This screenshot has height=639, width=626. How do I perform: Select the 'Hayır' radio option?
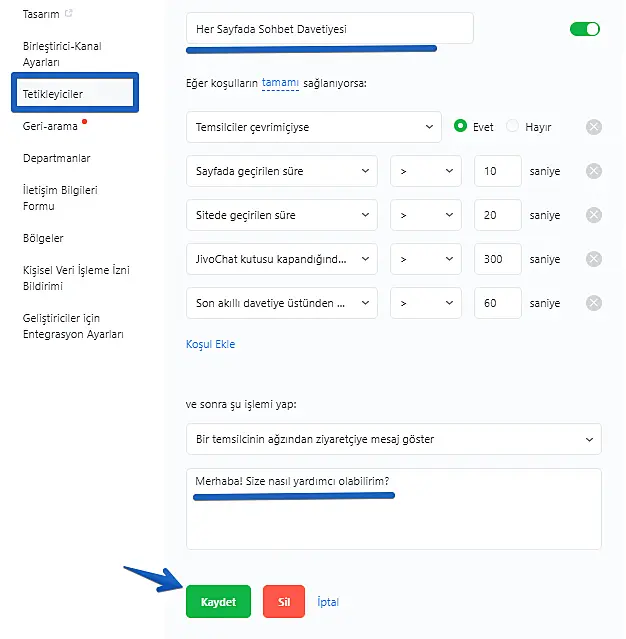point(513,127)
